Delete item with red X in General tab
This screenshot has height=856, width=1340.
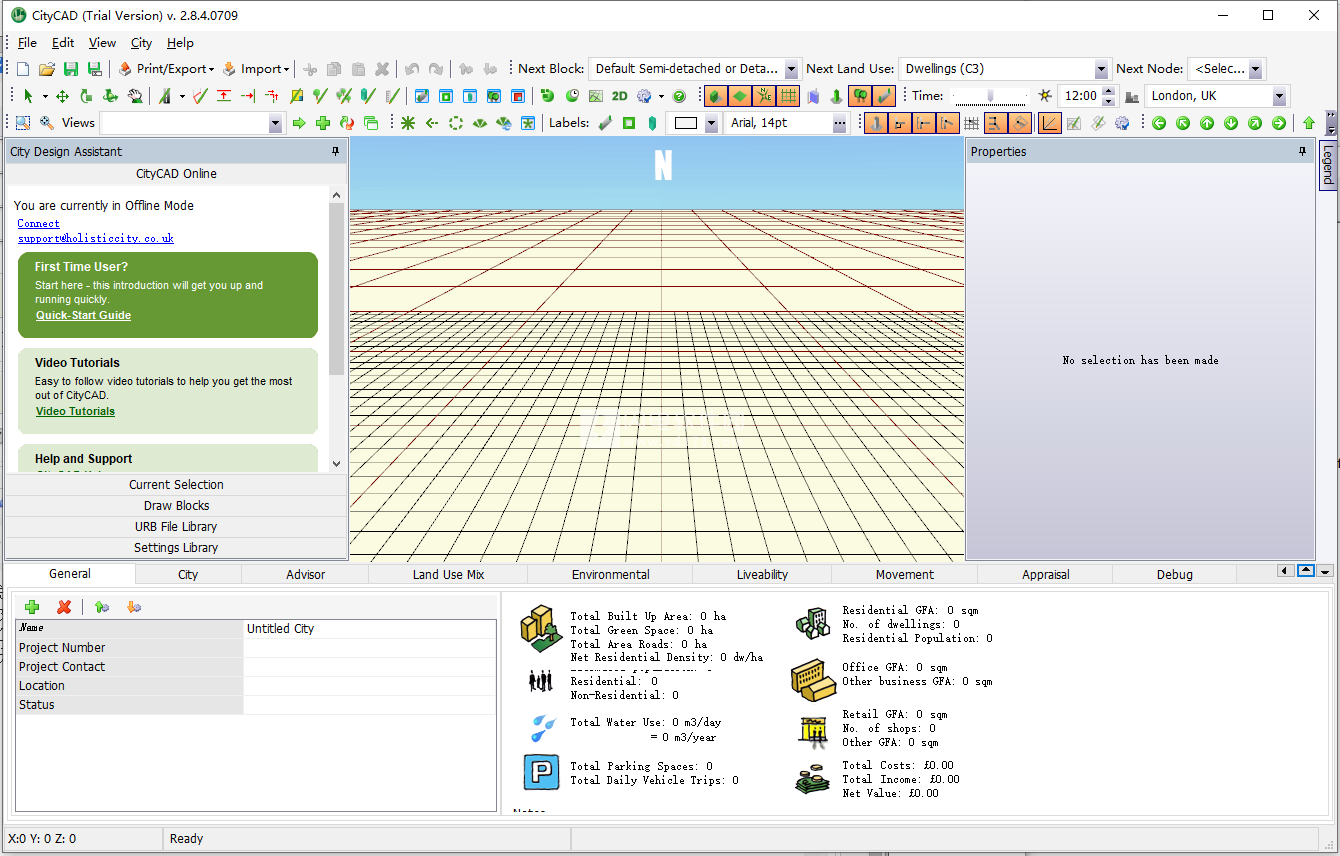pos(64,607)
